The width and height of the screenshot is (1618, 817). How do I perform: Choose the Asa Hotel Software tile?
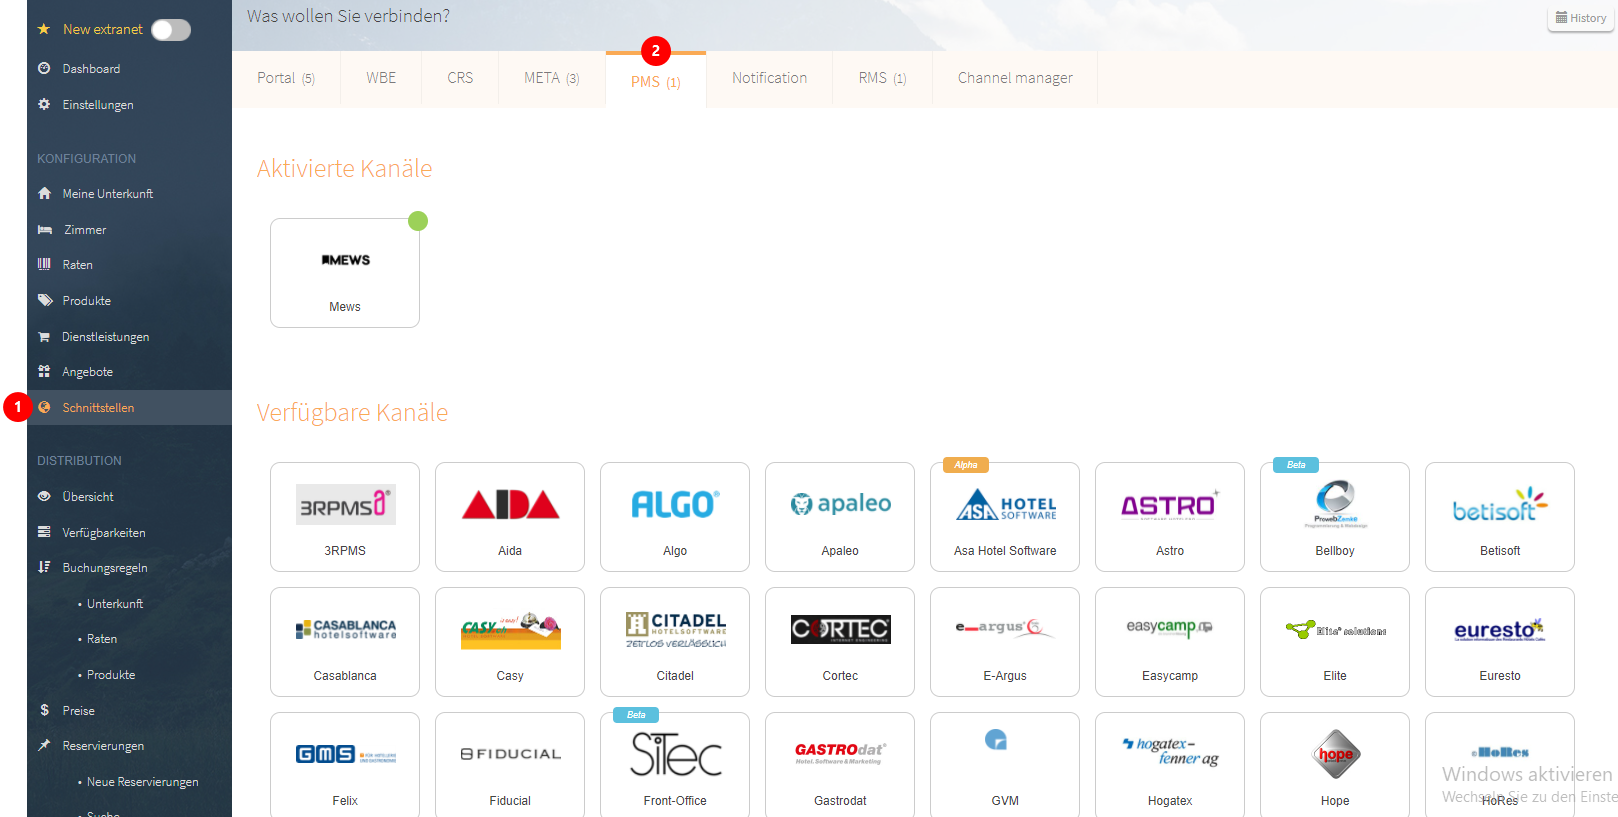coord(1005,517)
